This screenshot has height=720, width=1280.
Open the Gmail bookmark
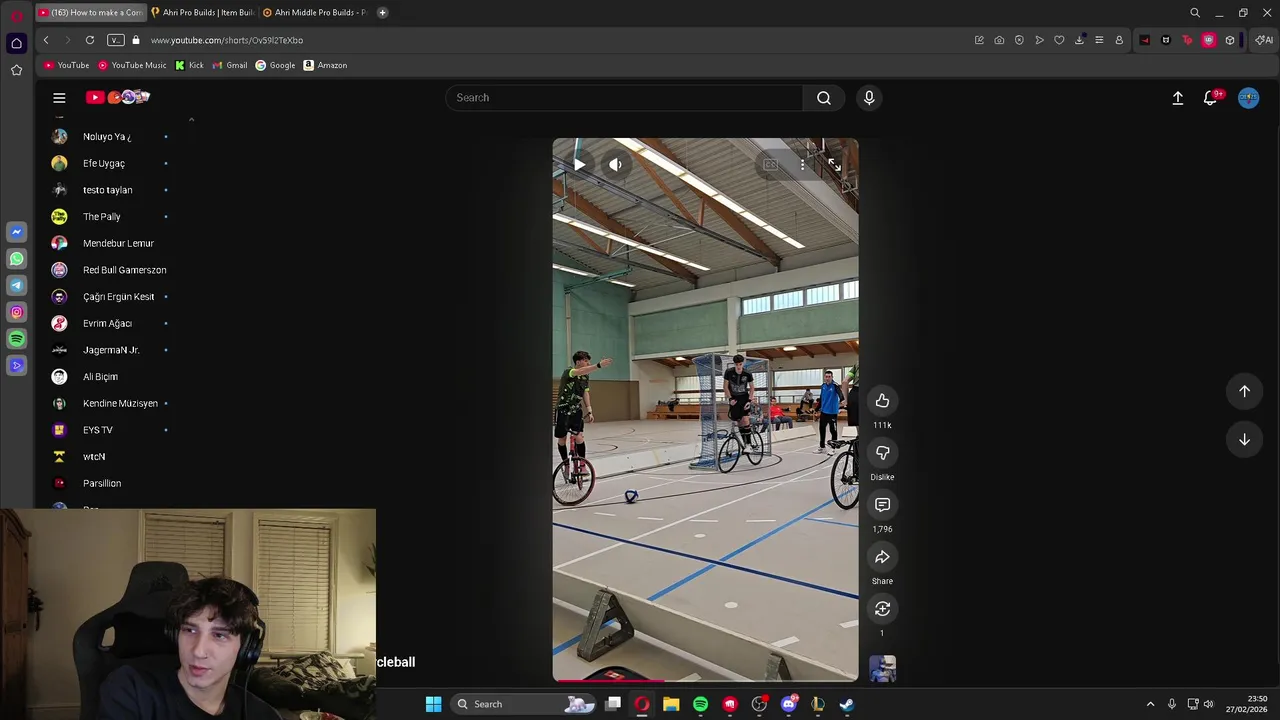click(x=229, y=65)
